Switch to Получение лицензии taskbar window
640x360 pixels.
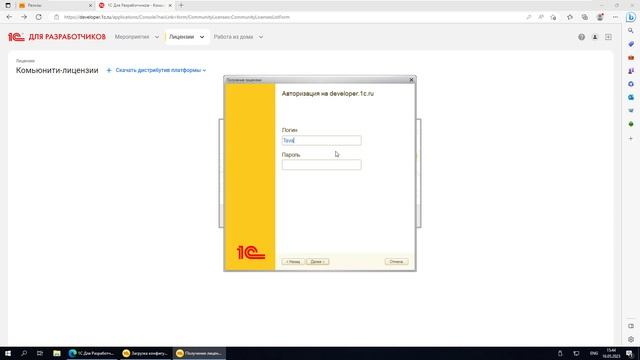199,353
